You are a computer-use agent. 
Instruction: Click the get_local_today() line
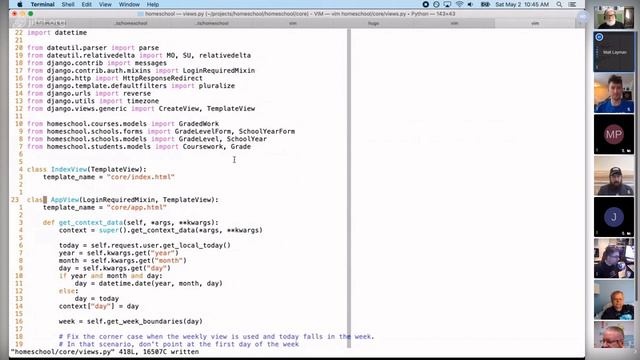(x=145, y=245)
